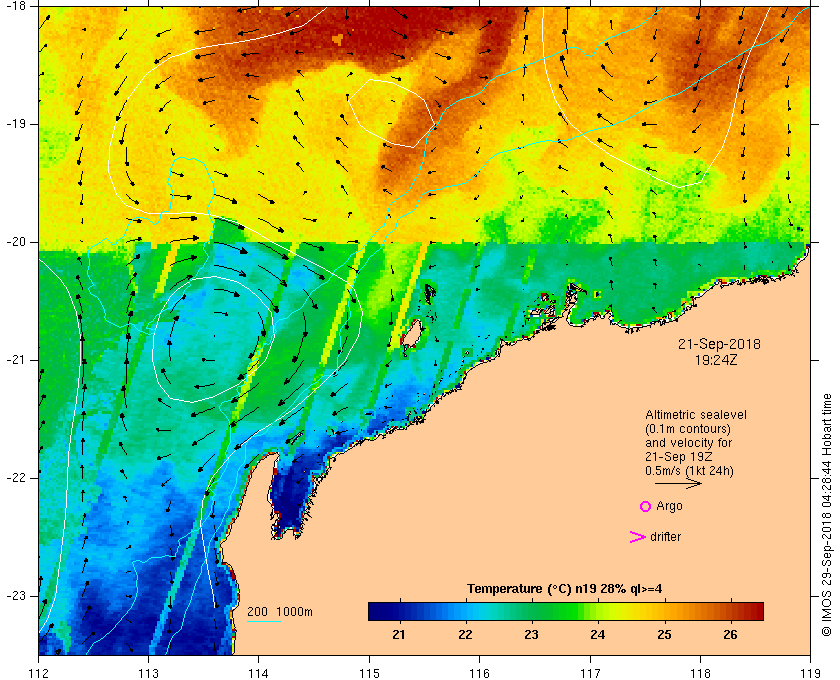
Task: Click the '200 1000m' depth contour label
Action: point(280,612)
